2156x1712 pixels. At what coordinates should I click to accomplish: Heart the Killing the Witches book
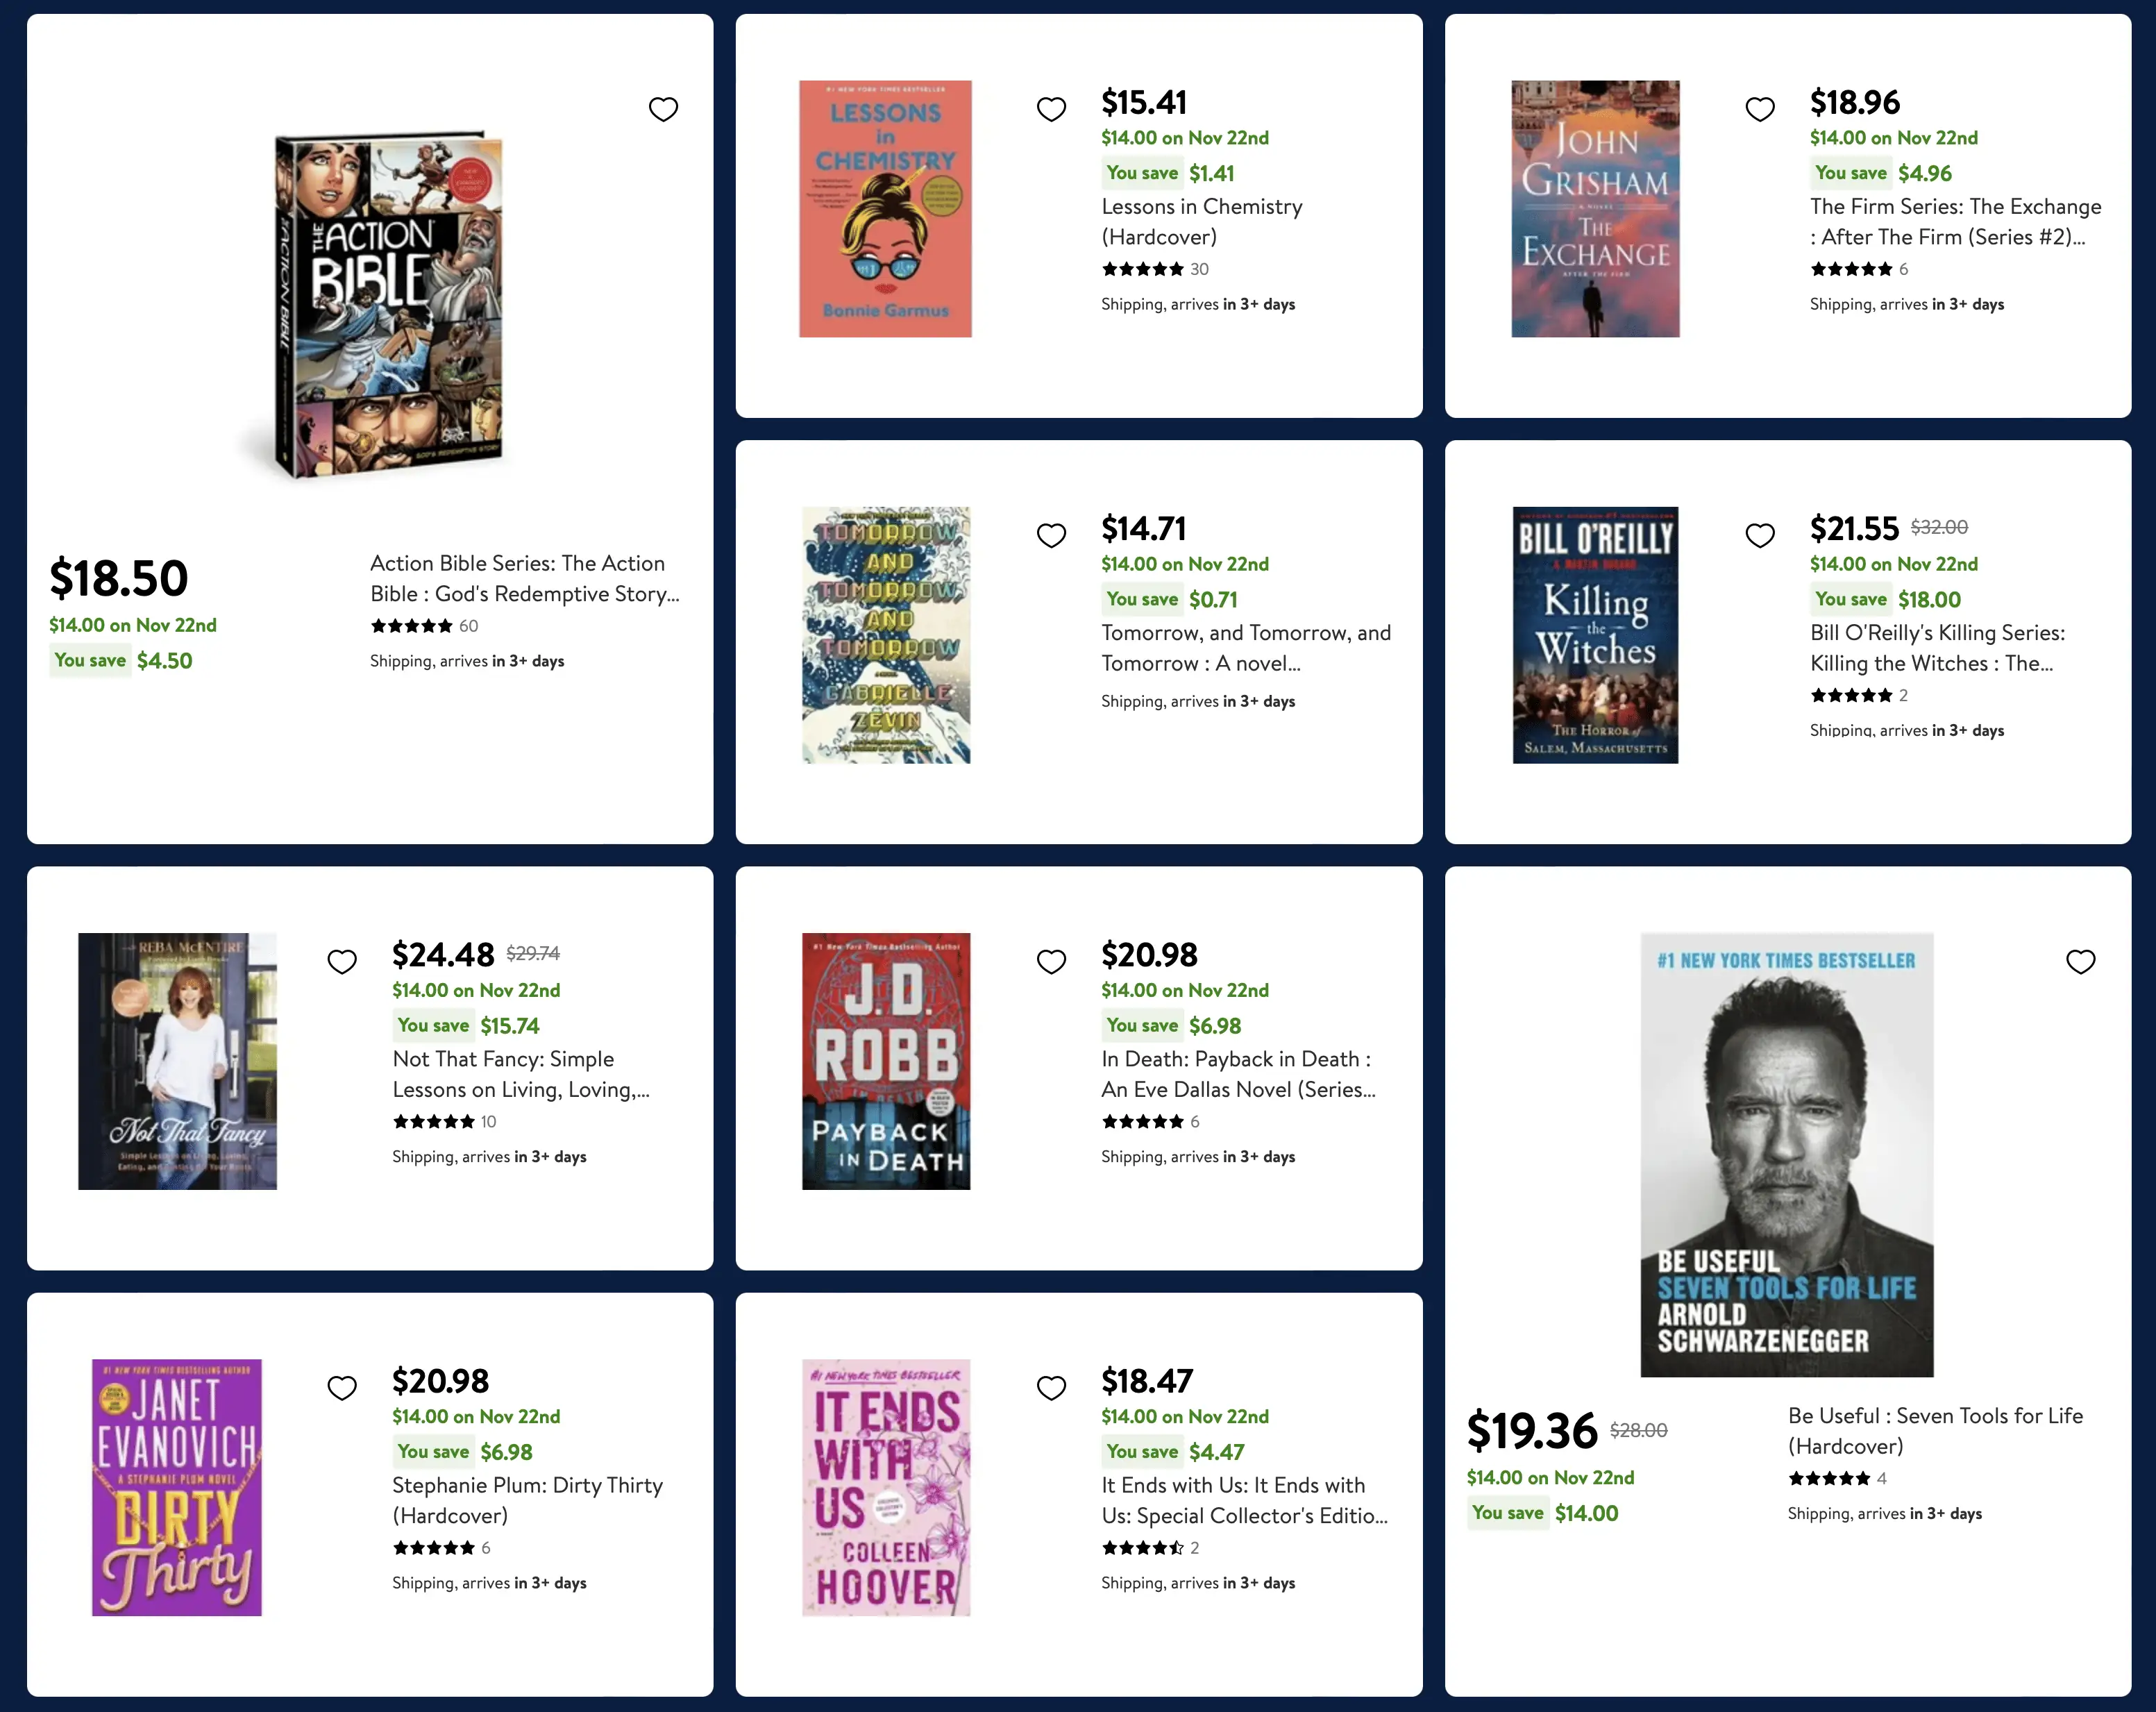[x=1760, y=535]
